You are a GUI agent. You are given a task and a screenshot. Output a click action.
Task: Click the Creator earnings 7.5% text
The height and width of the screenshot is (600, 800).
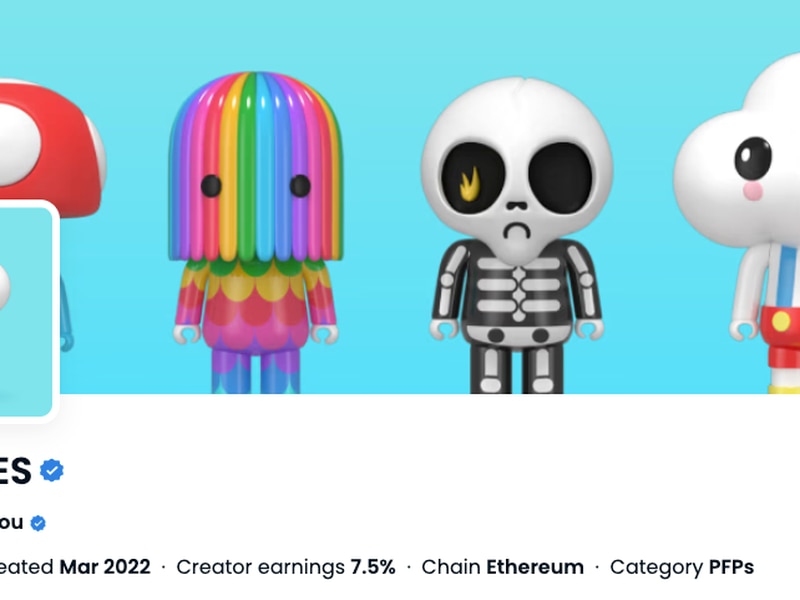click(286, 567)
